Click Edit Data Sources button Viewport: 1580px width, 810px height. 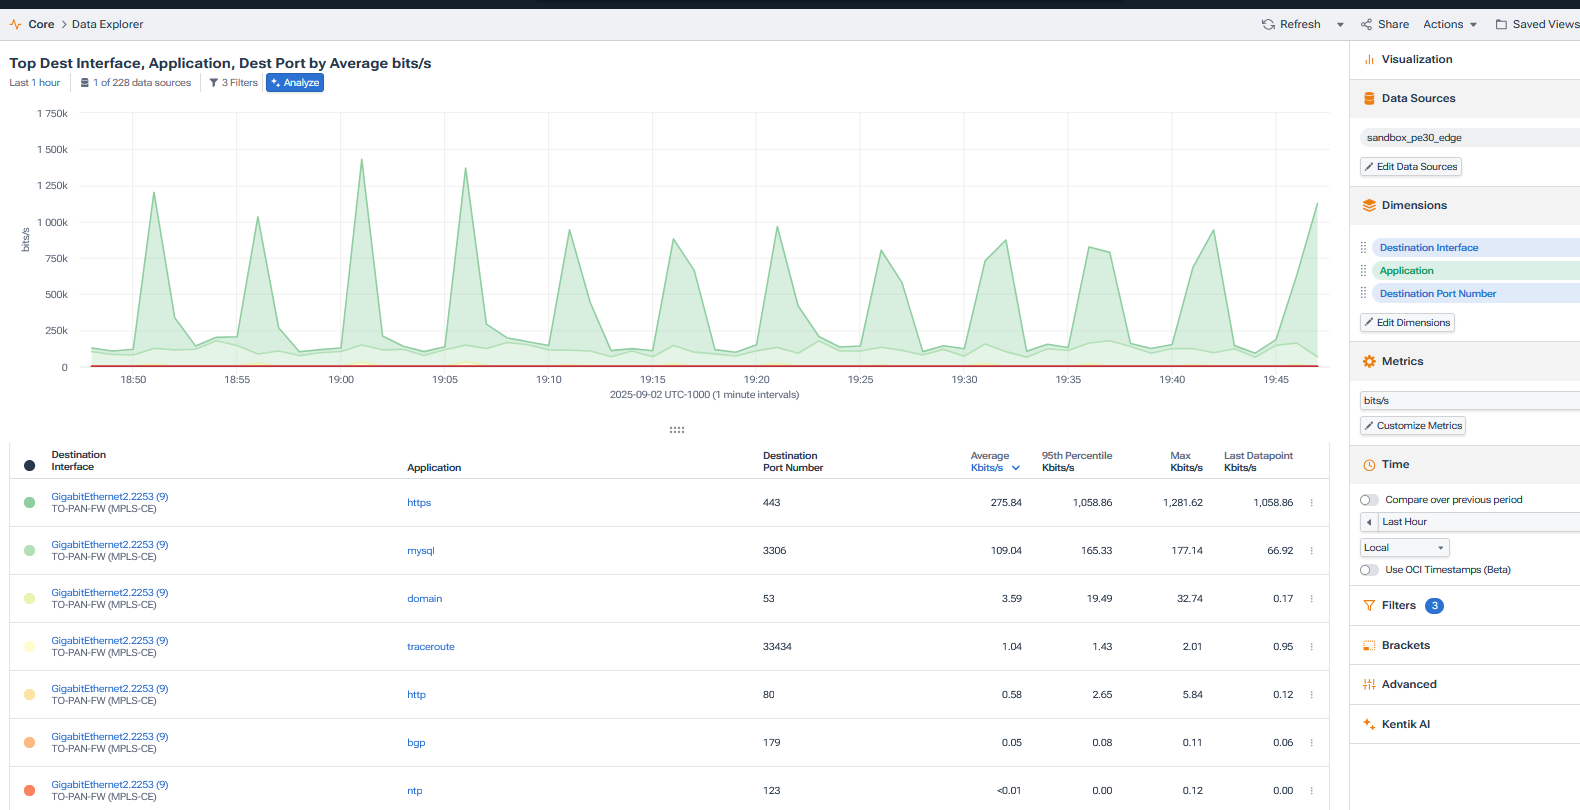[x=1411, y=167]
